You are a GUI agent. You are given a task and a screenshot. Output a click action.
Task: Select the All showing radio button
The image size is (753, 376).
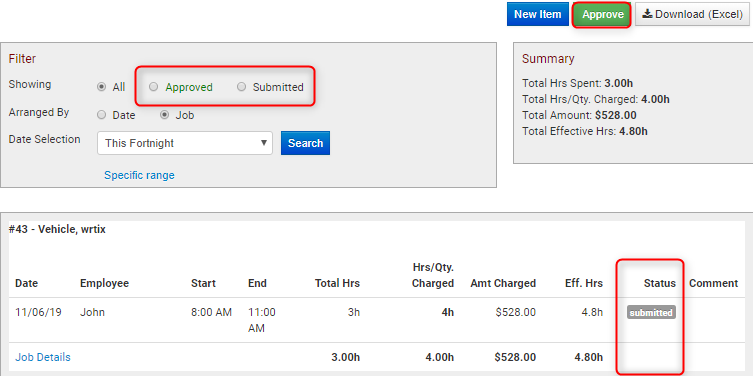101,87
